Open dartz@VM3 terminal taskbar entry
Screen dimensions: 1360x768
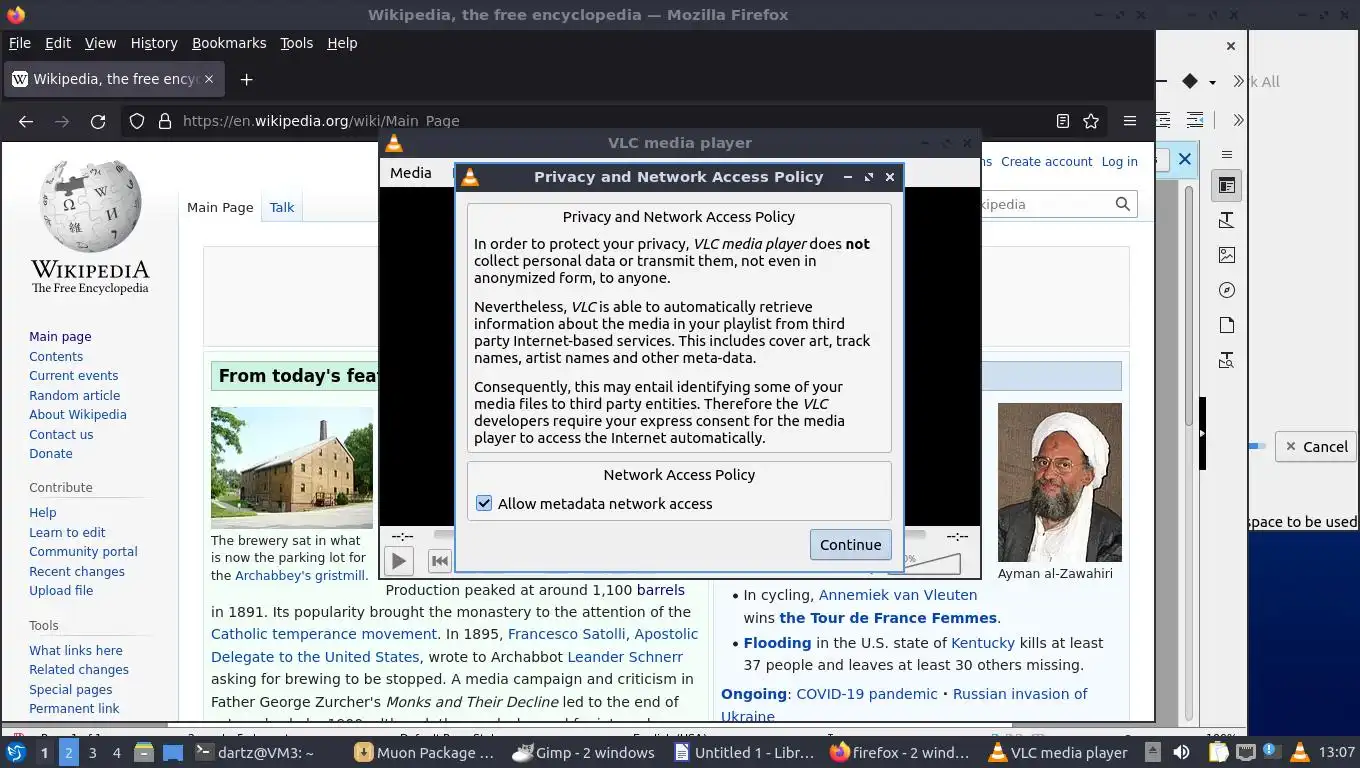[x=254, y=752]
